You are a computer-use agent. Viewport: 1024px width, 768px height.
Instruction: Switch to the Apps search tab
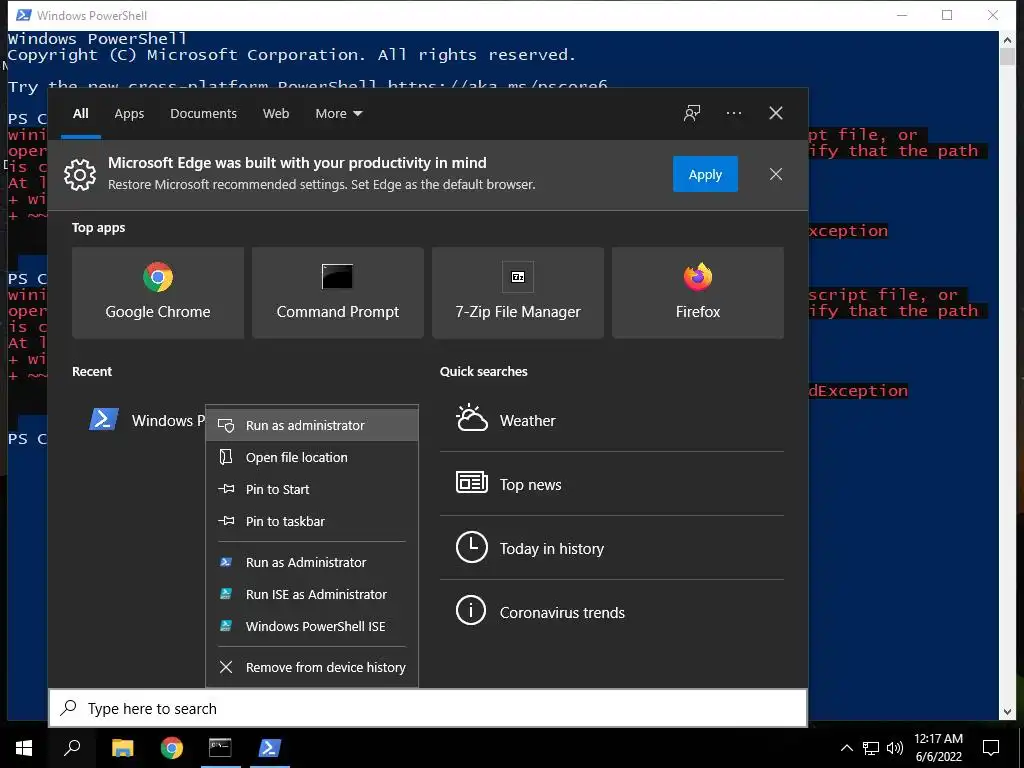coord(129,114)
